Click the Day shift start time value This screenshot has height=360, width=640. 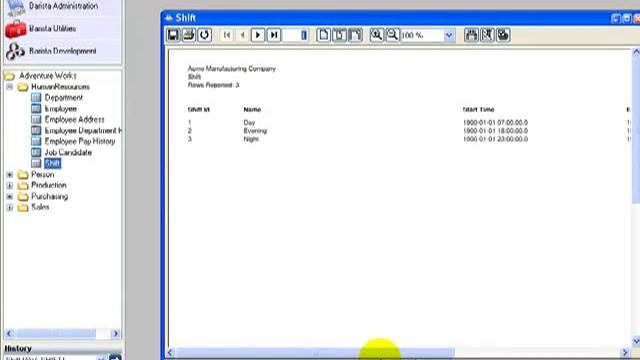coord(495,122)
